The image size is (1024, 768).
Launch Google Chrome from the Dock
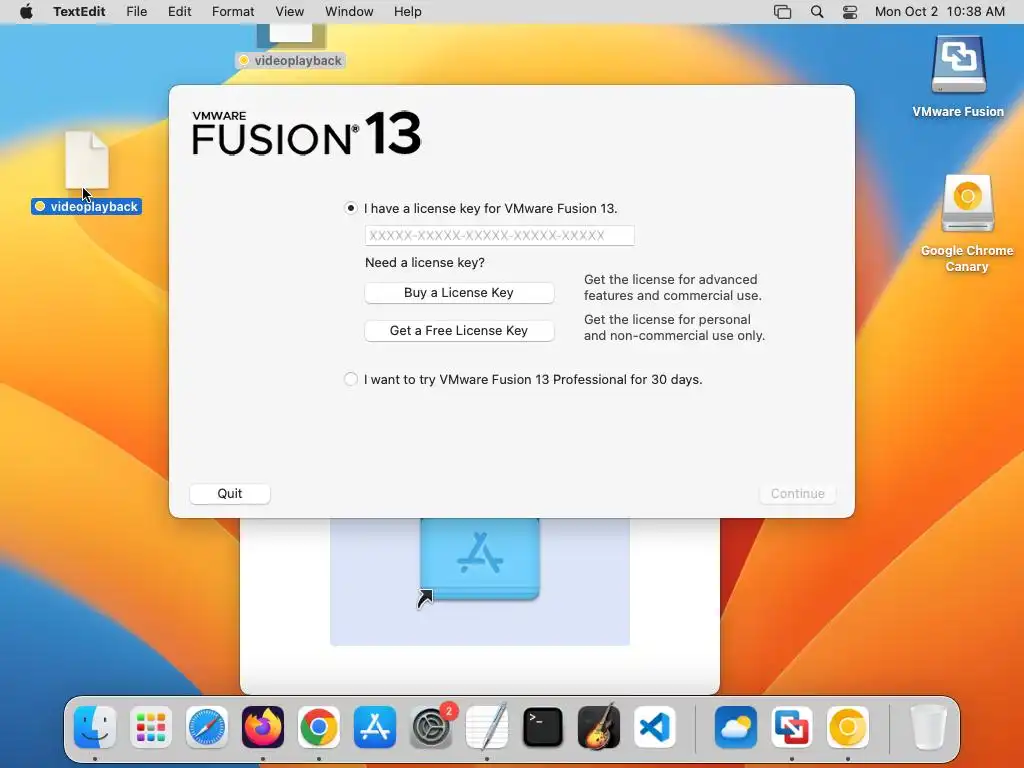point(319,726)
